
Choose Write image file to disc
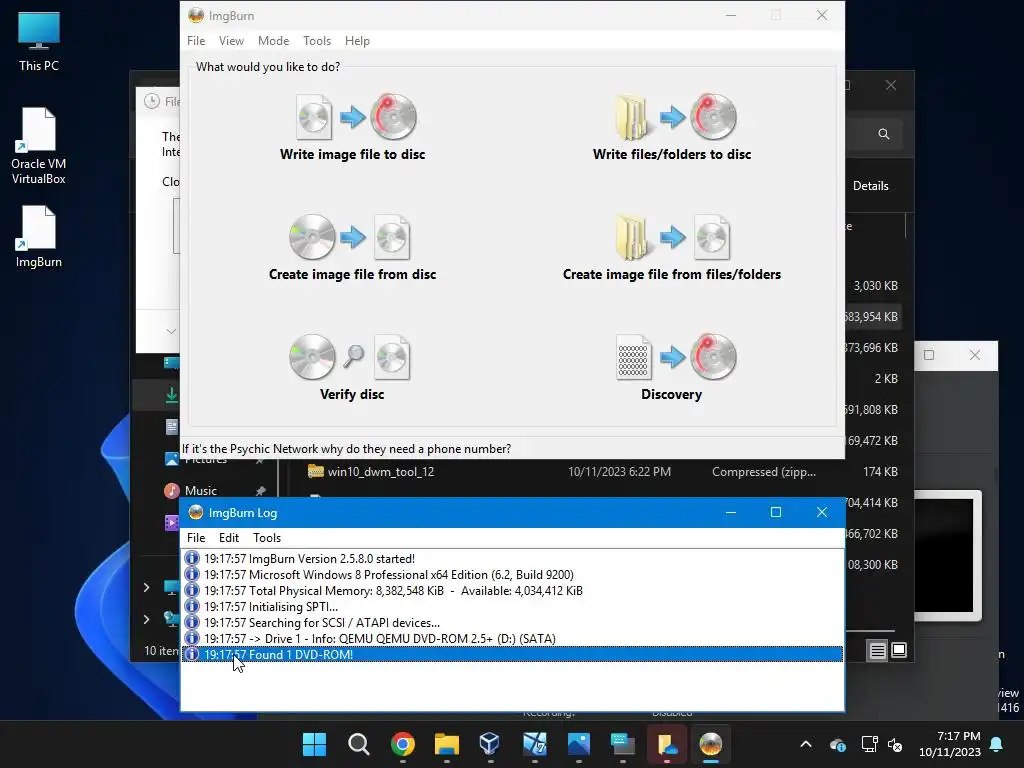click(x=353, y=128)
